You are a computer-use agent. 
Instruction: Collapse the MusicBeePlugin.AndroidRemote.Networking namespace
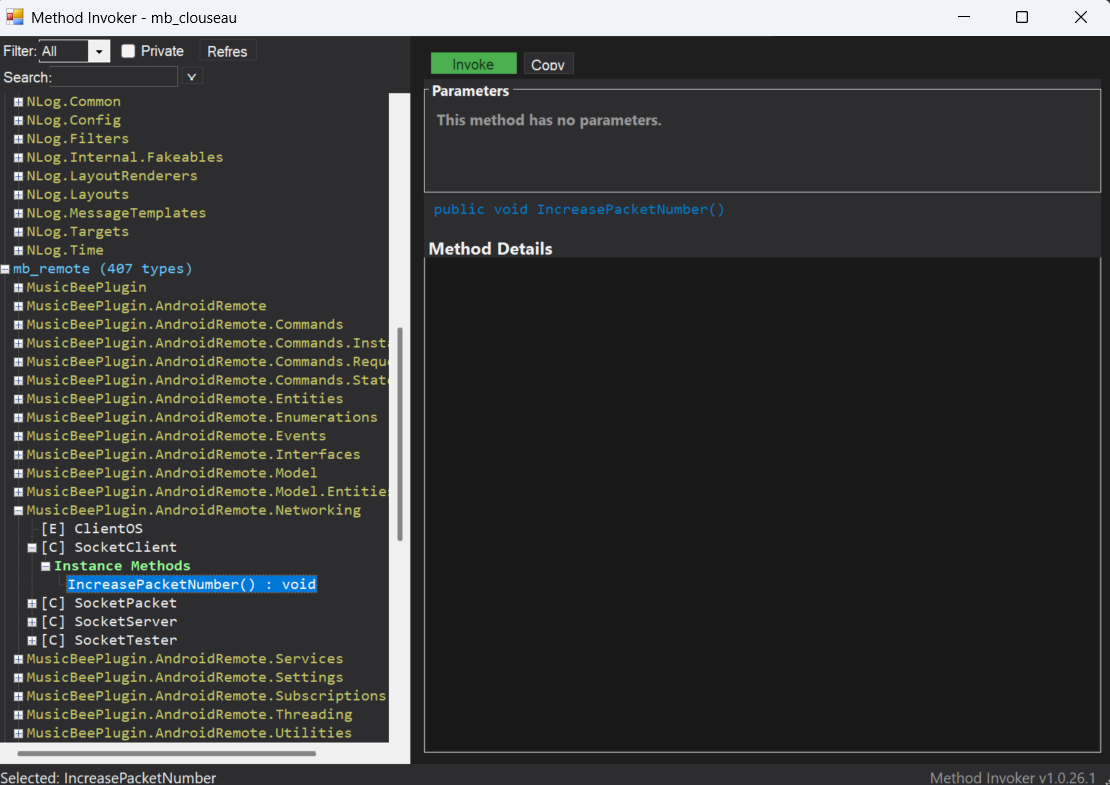pos(18,511)
